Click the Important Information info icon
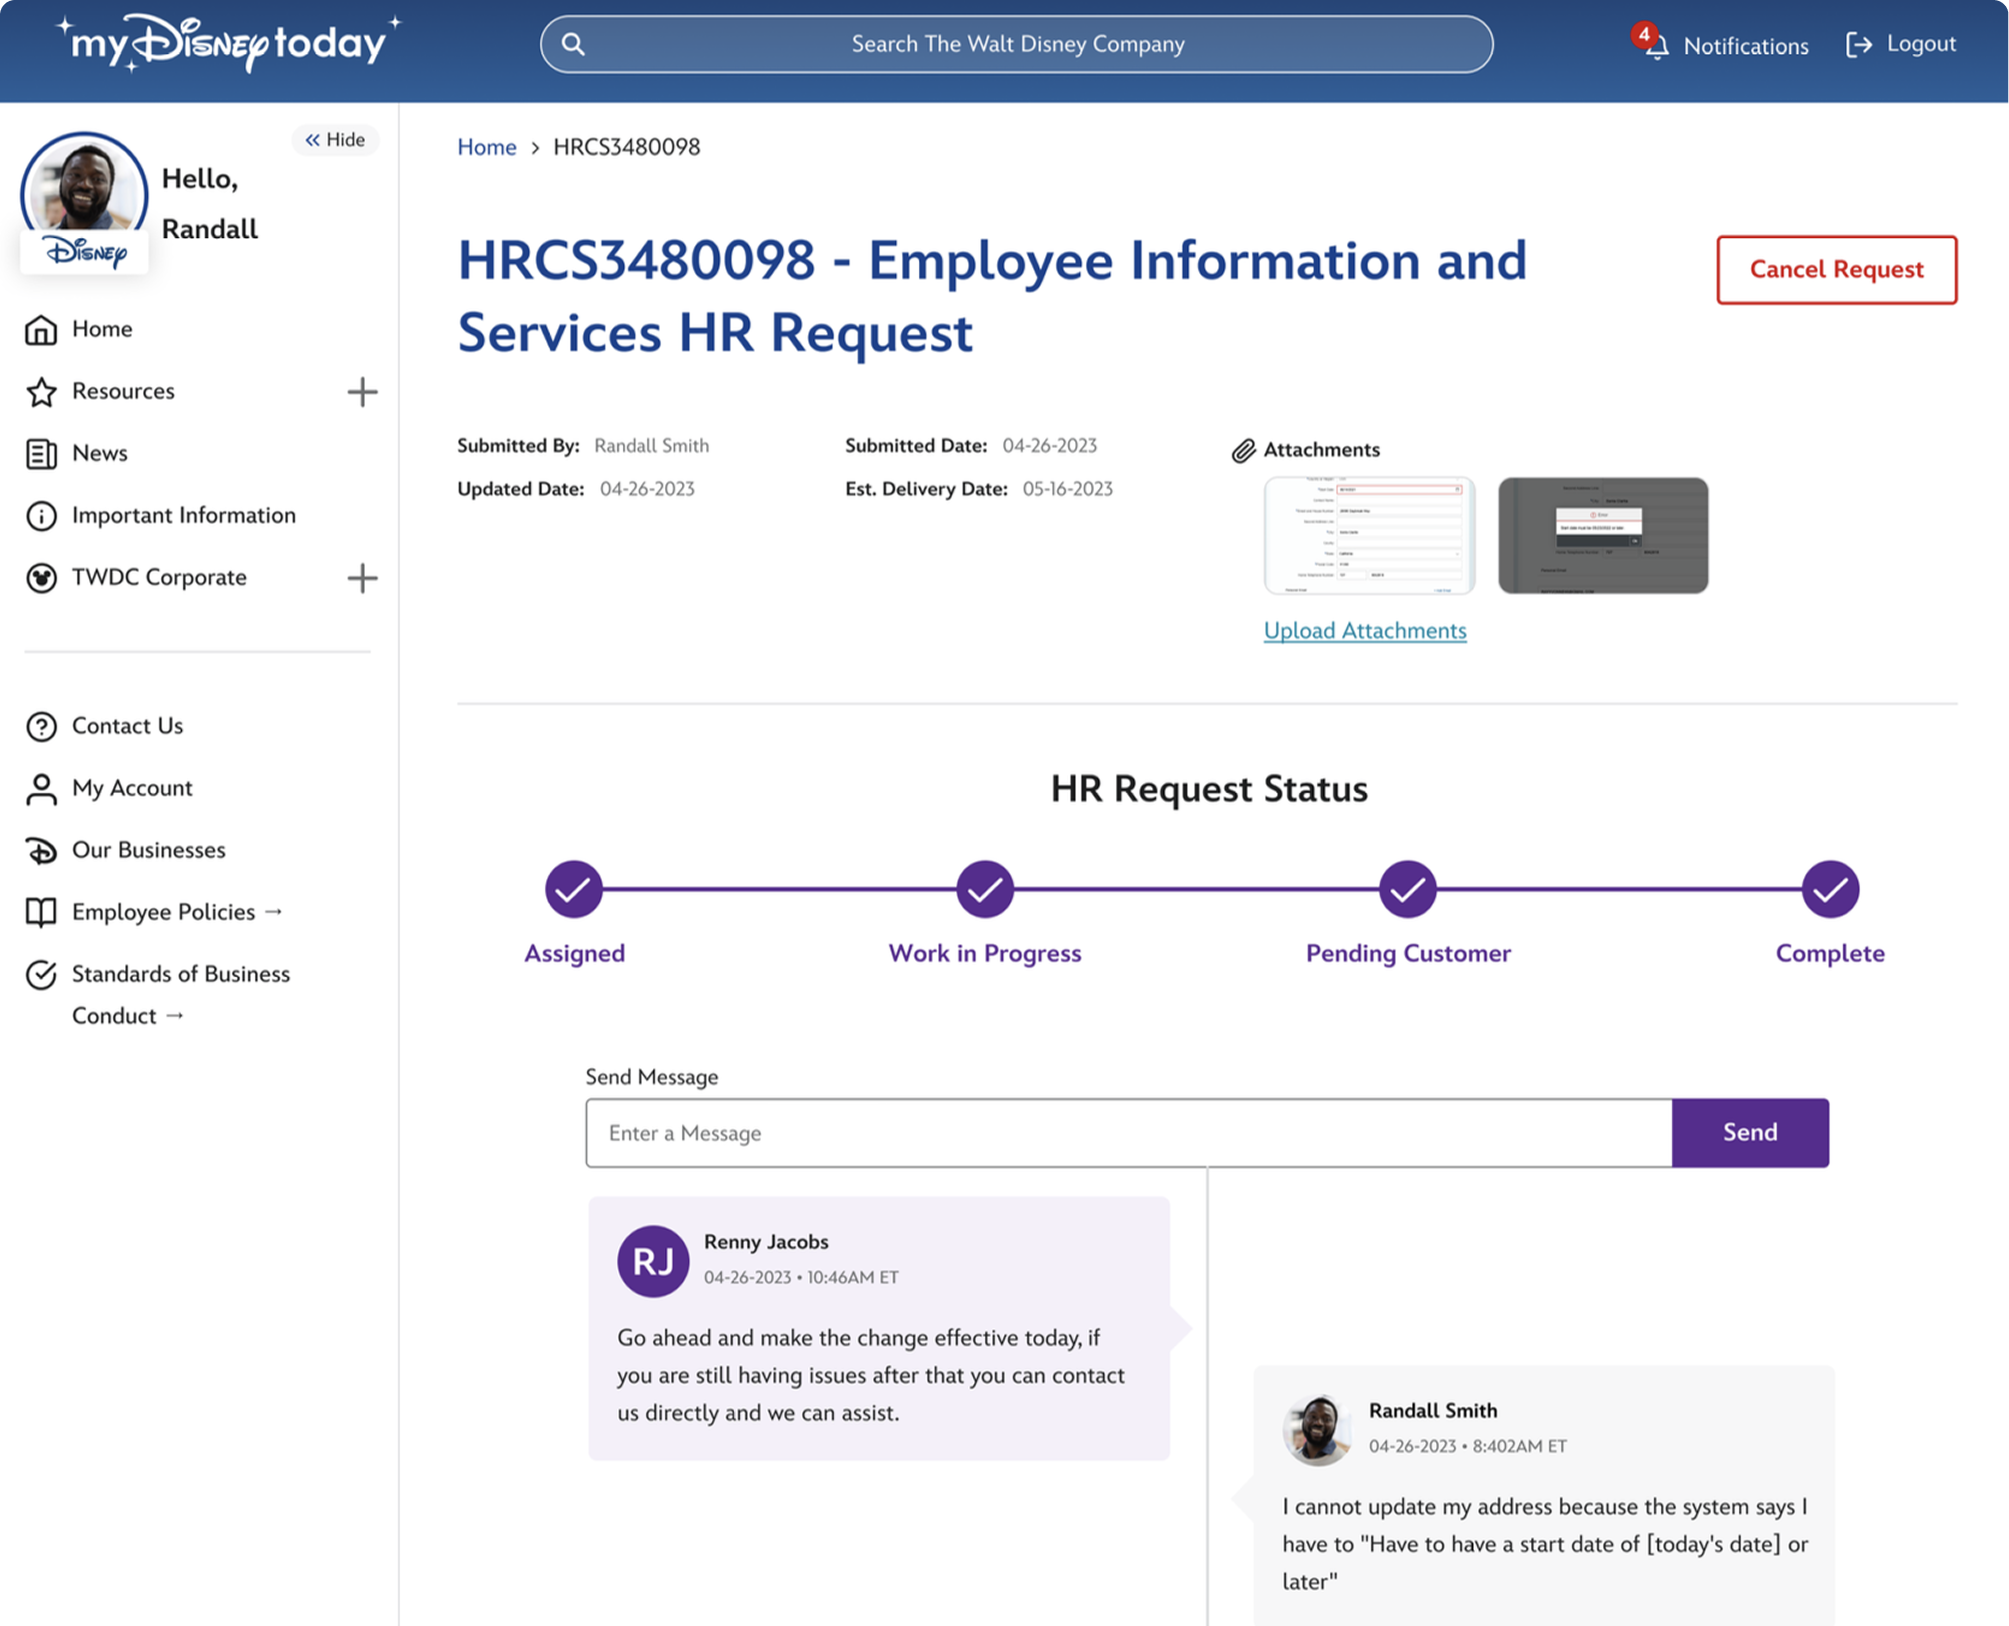This screenshot has width=2009, height=1626. [41, 516]
